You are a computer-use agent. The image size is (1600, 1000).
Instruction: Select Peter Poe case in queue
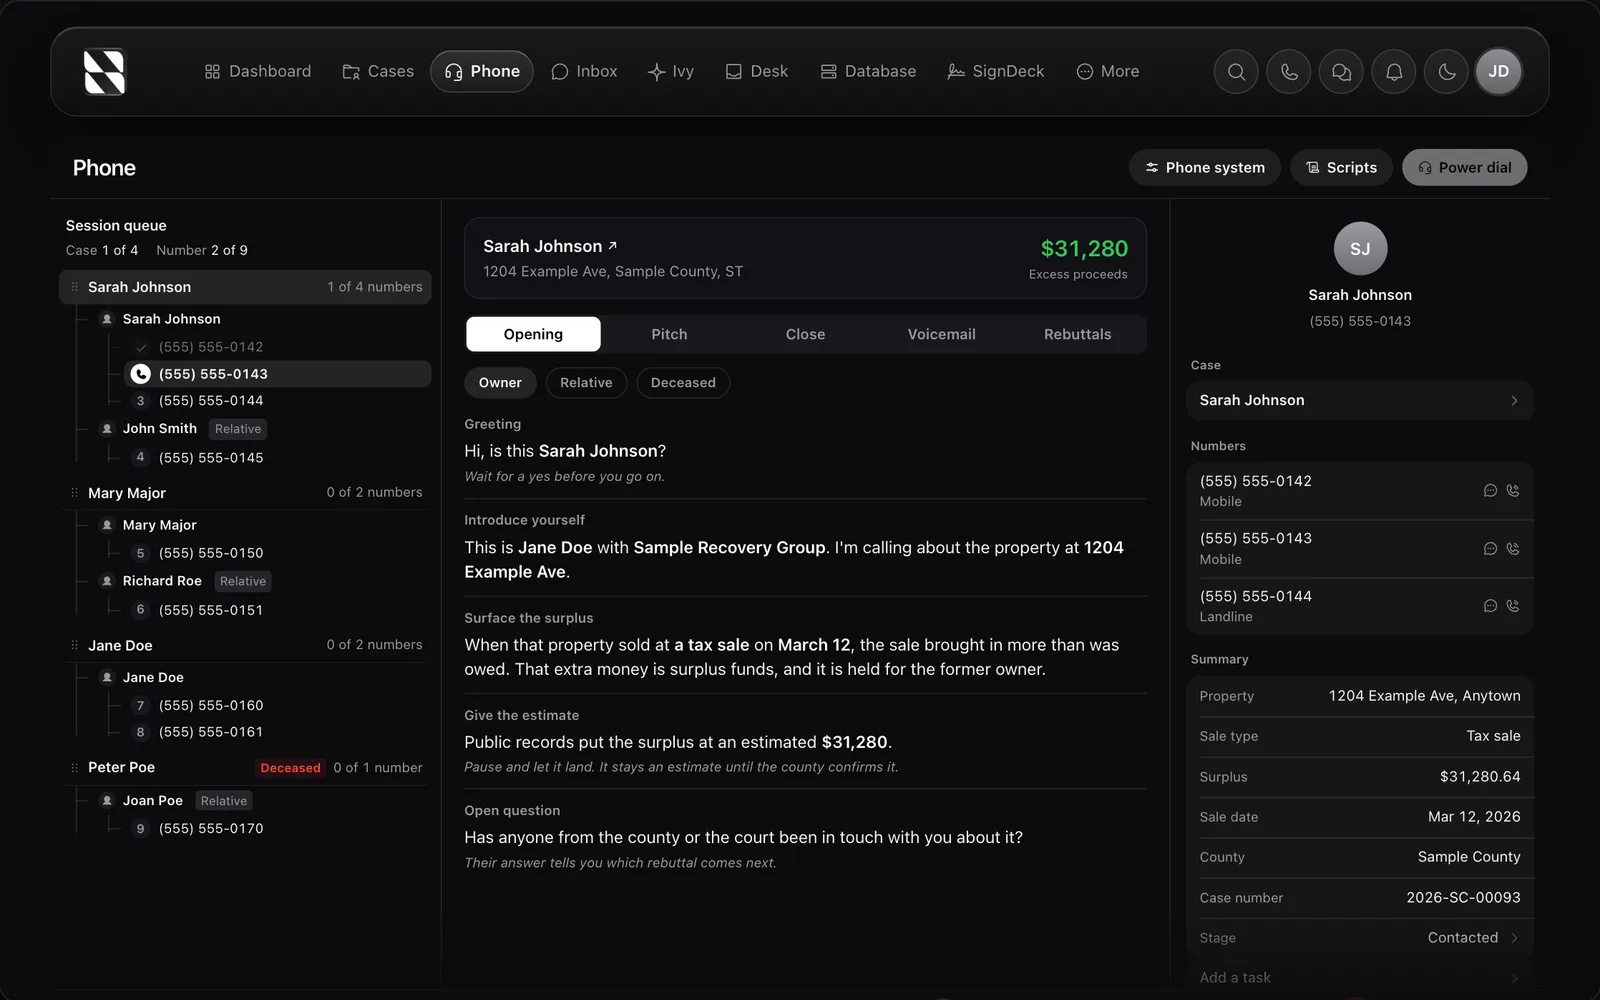tap(246, 768)
